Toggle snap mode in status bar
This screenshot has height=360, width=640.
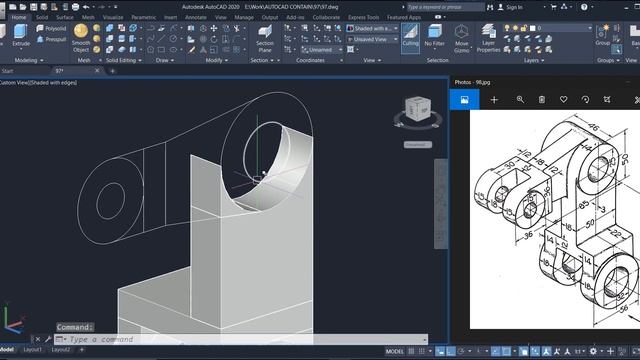point(422,351)
